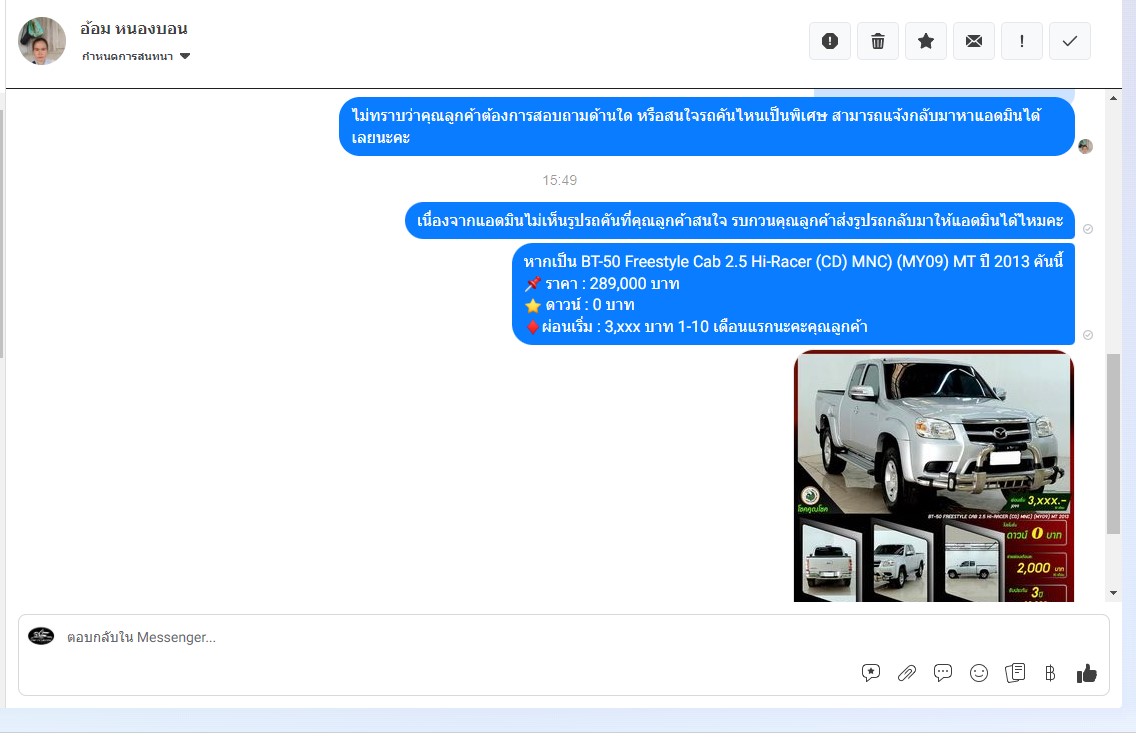Click small seen avatar beside first message
Screen dimensions: 1136x752
click(1085, 146)
